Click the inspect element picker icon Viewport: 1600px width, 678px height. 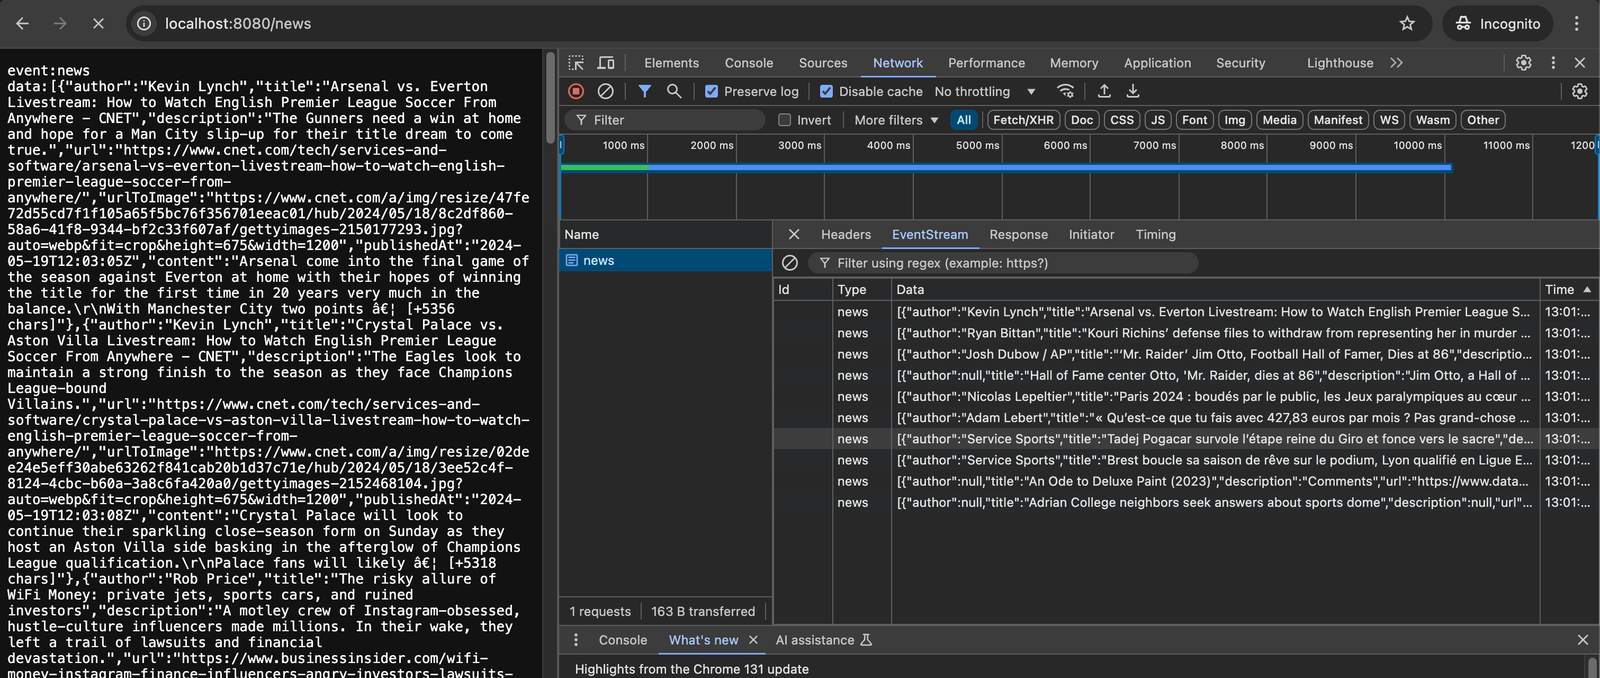[576, 63]
